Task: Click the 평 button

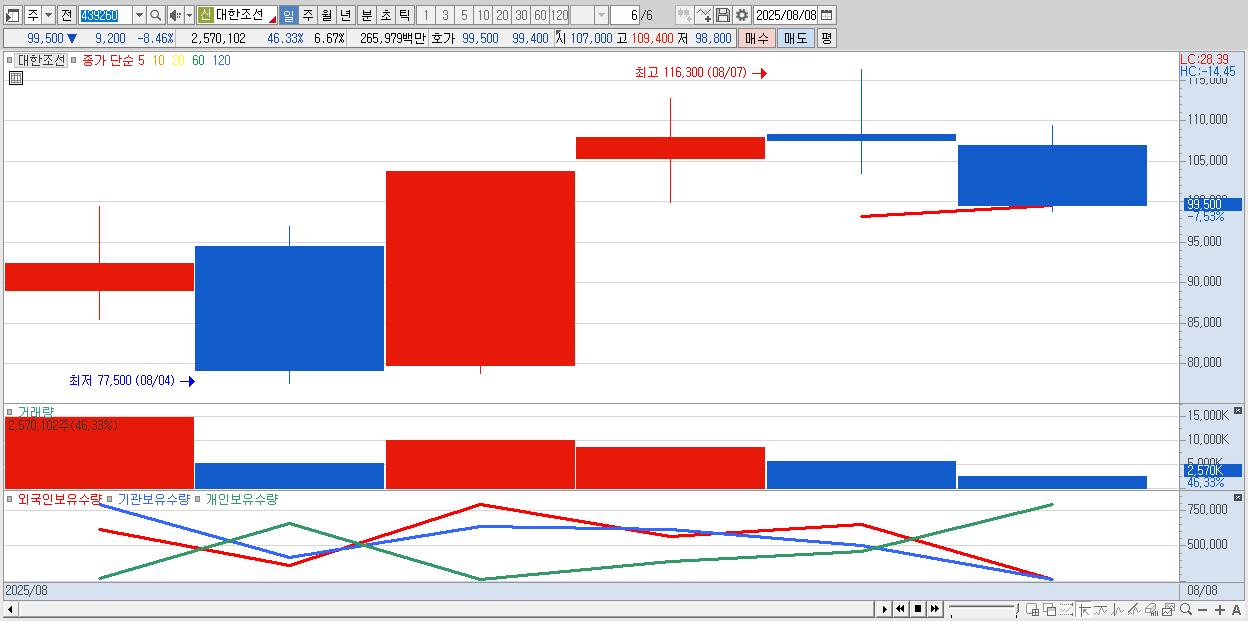Action: pos(826,38)
